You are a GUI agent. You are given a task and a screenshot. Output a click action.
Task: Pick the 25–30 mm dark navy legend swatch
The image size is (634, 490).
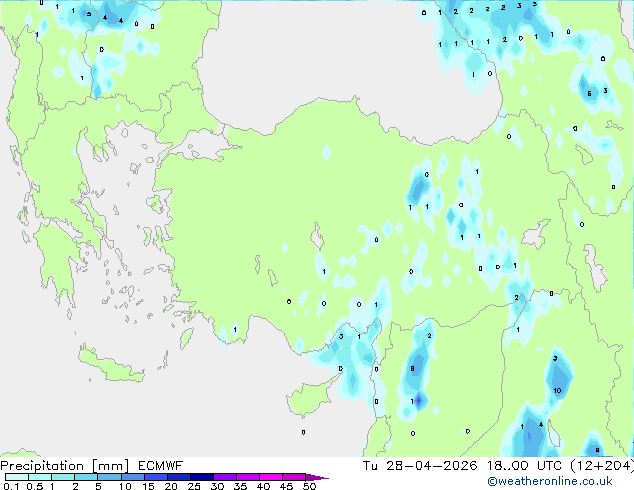tap(202, 477)
